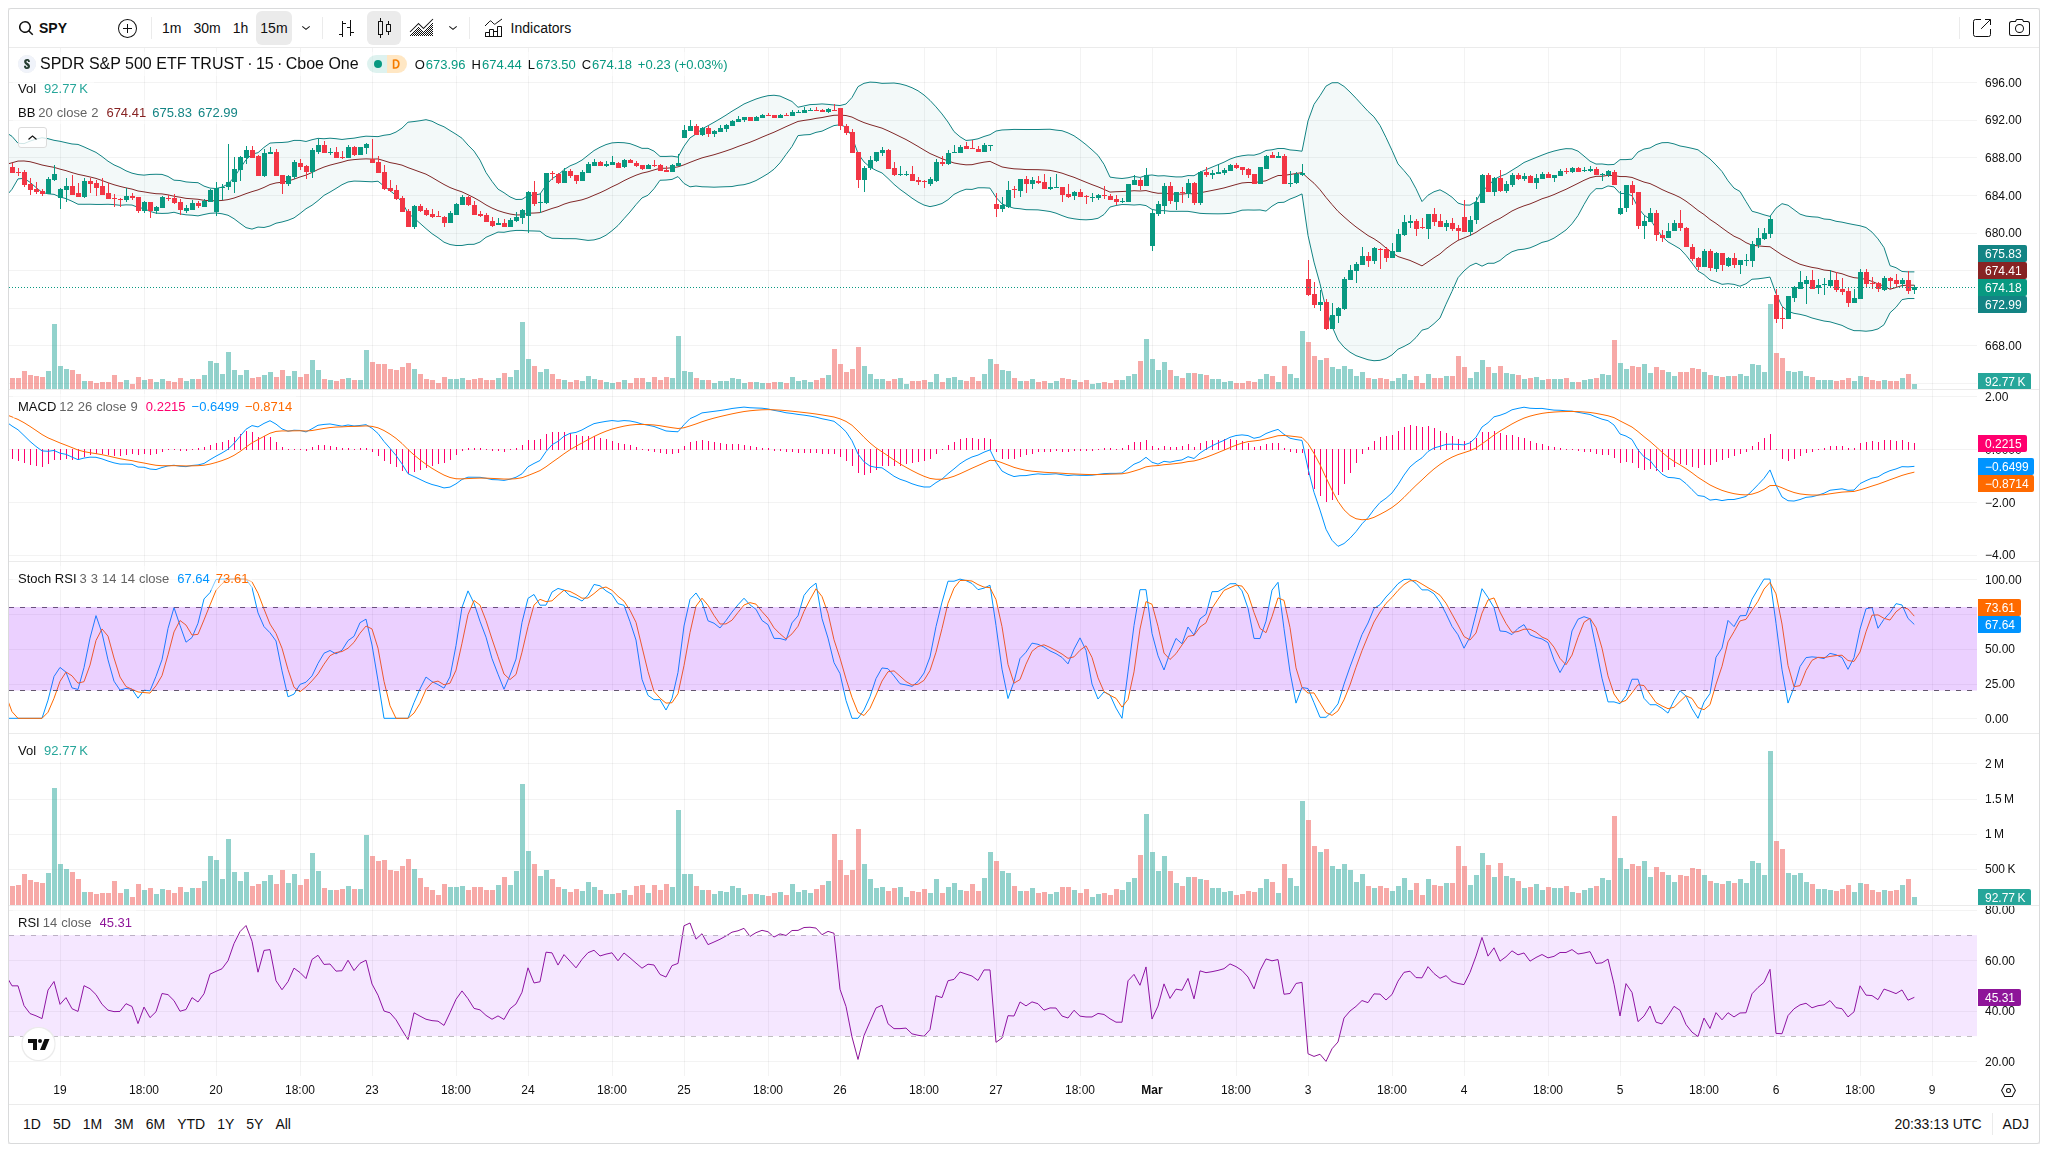The image size is (2048, 1152).
Task: Select the YTD date range
Action: [190, 1124]
